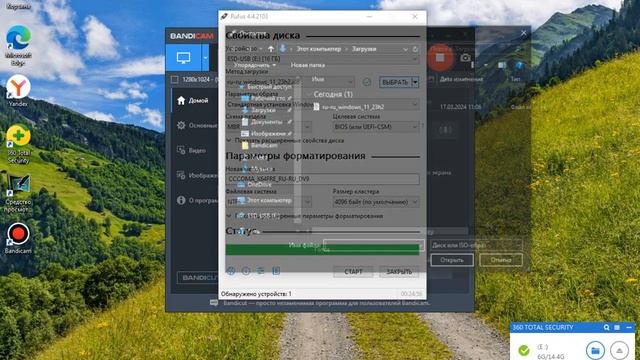This screenshot has width=640, height=360.
Task: Click the volume label field CCCOMA_X64FRE_RU-RU_DV9
Action: (x=322, y=179)
